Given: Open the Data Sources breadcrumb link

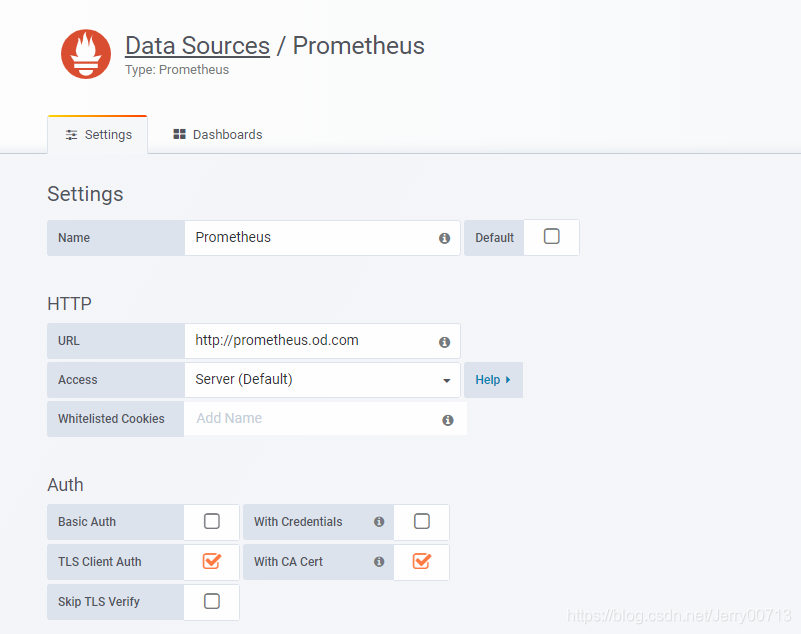Looking at the screenshot, I should [197, 46].
